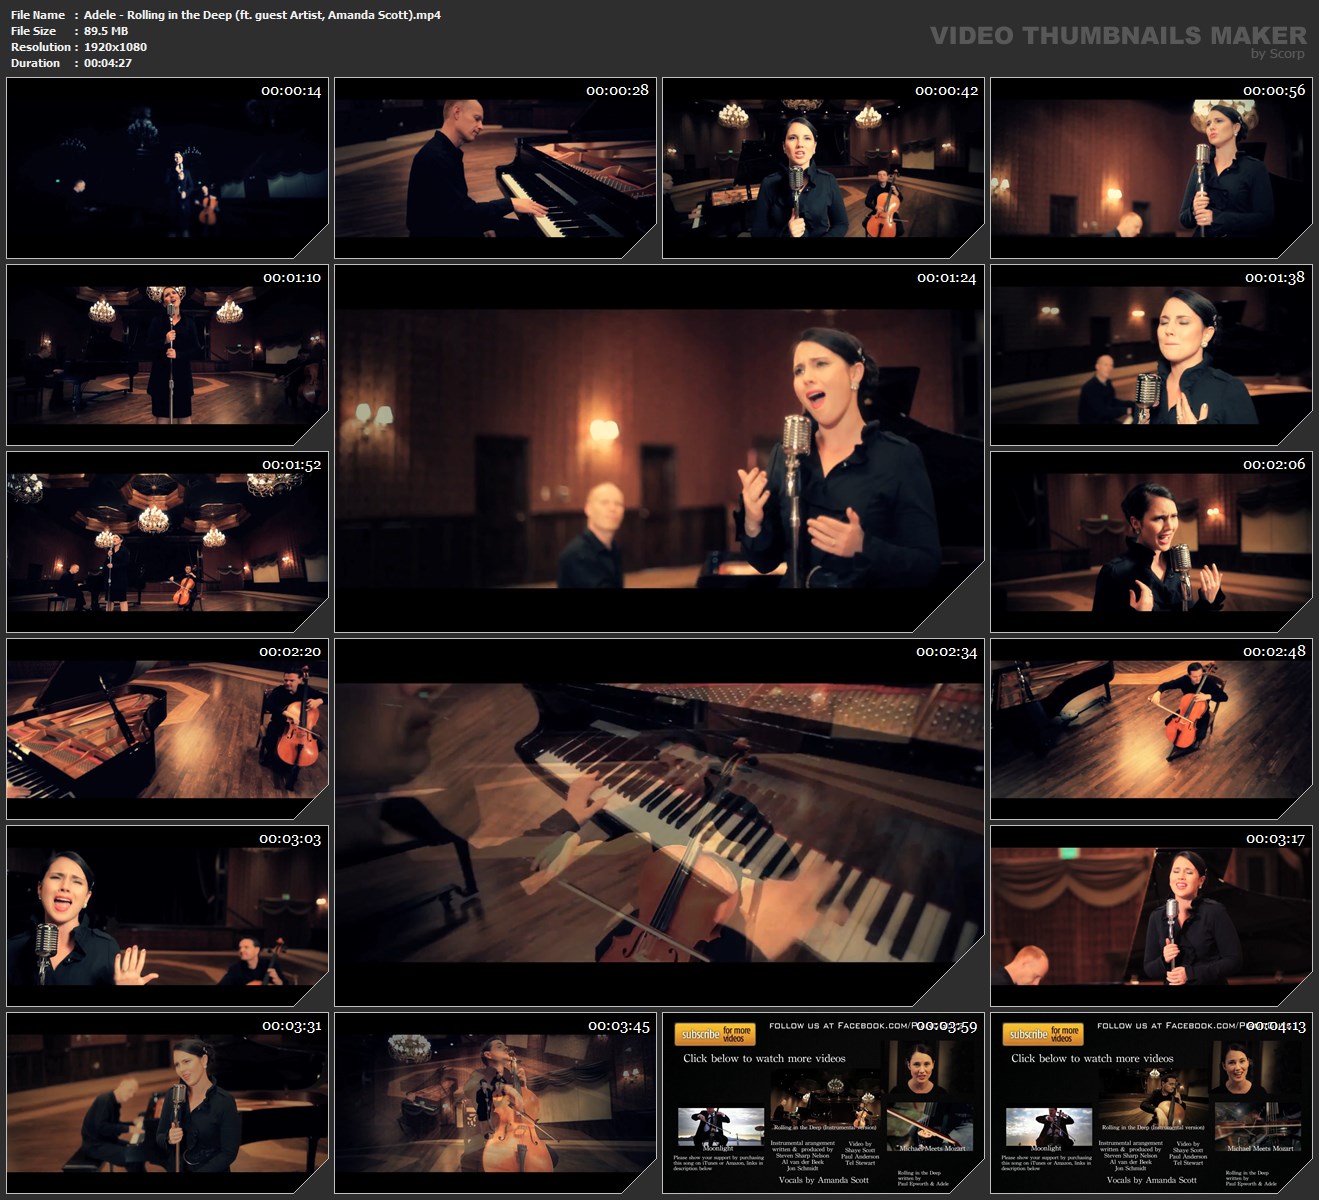Screen dimensions: 1319x1200
Task: Open the thumbnail stamped 00:03:03
Action: point(167,916)
